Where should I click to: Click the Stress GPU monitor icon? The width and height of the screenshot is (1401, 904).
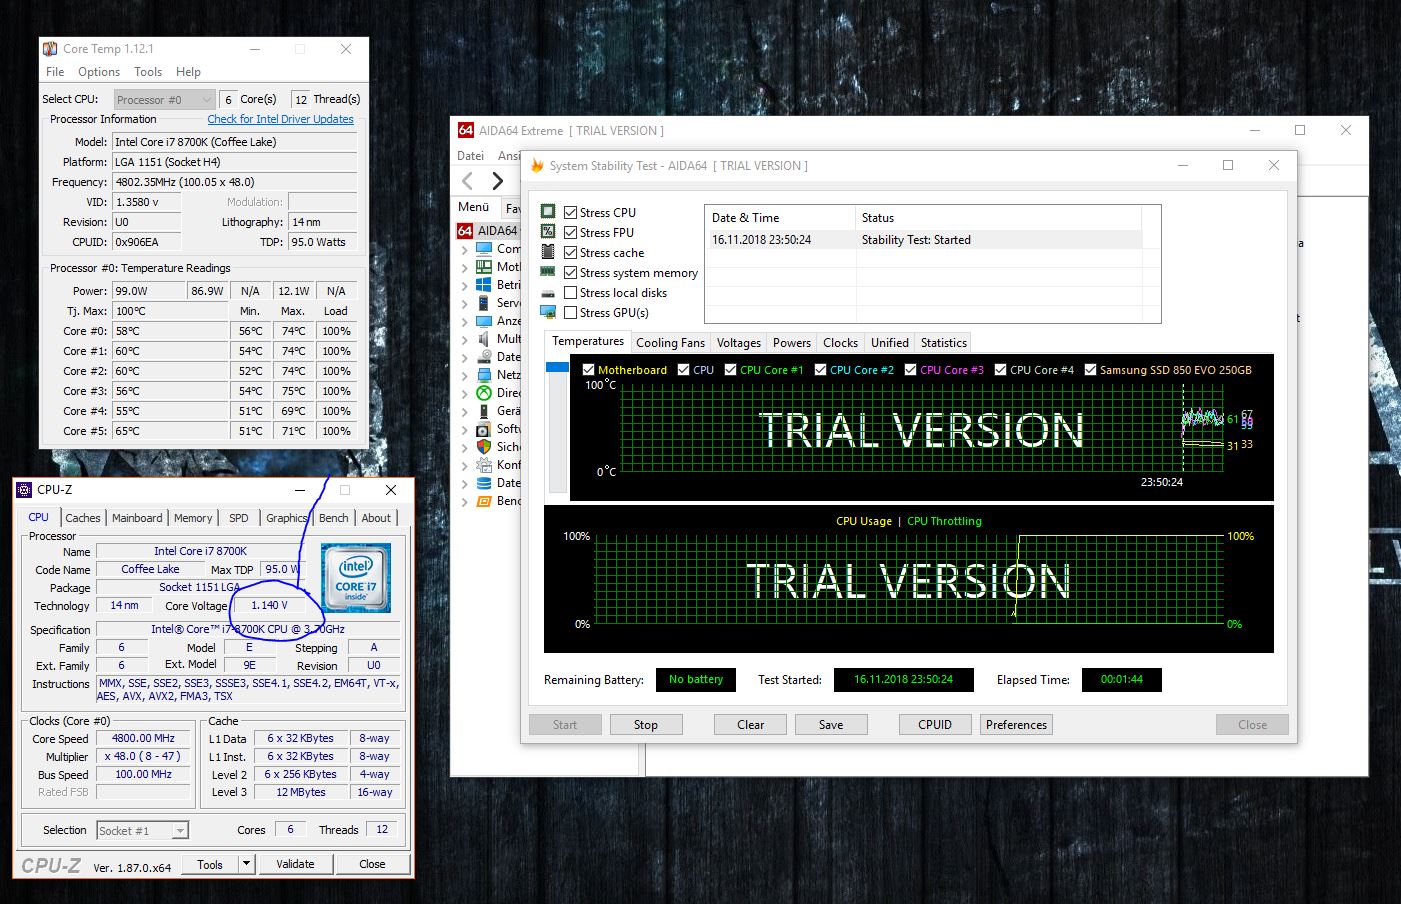(x=548, y=313)
